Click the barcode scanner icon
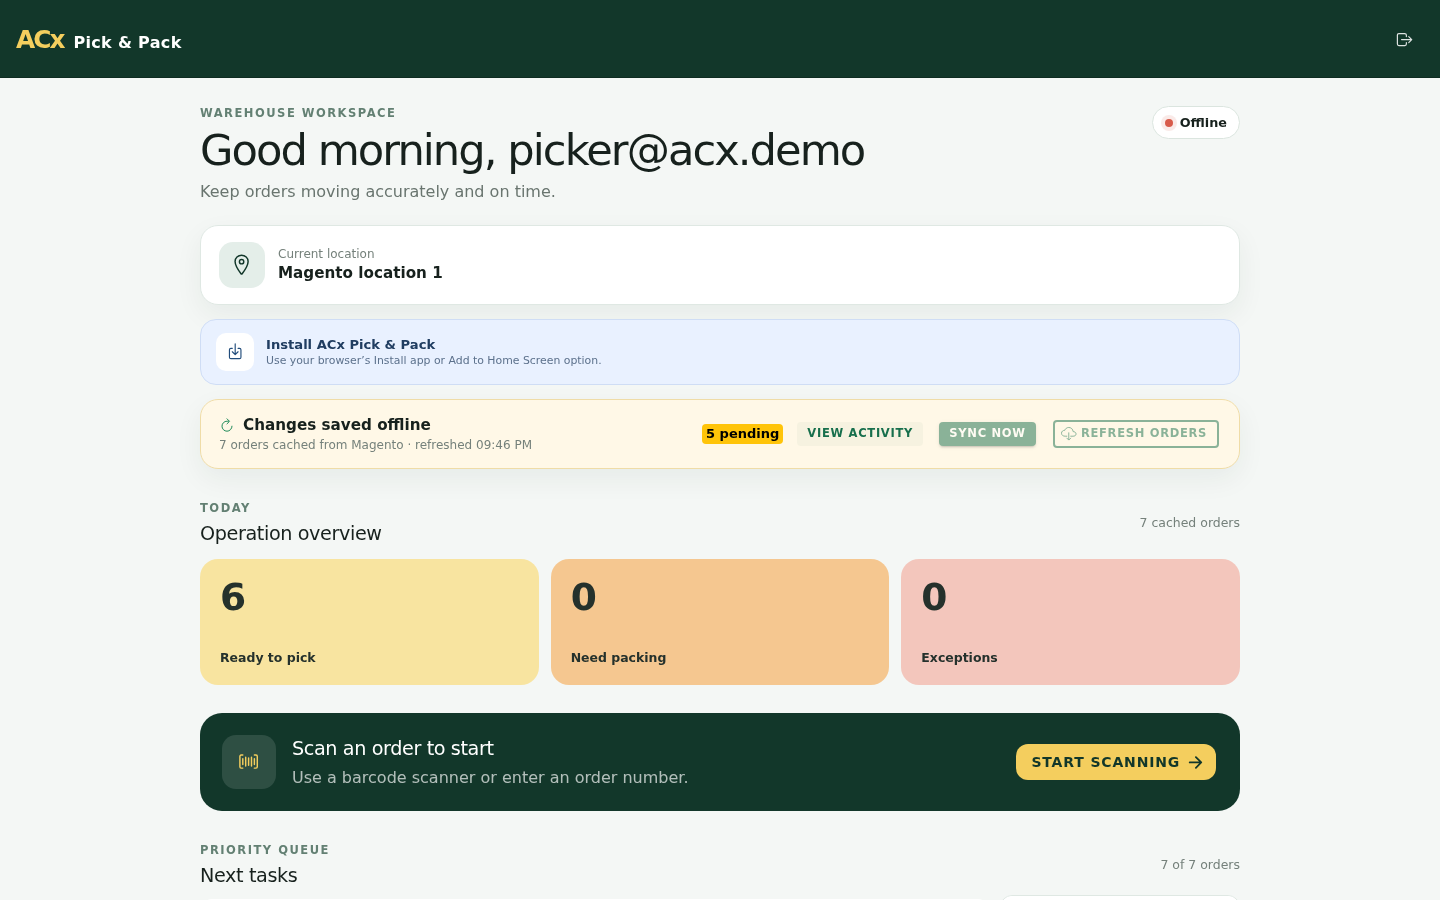This screenshot has height=900, width=1440. pyautogui.click(x=249, y=762)
